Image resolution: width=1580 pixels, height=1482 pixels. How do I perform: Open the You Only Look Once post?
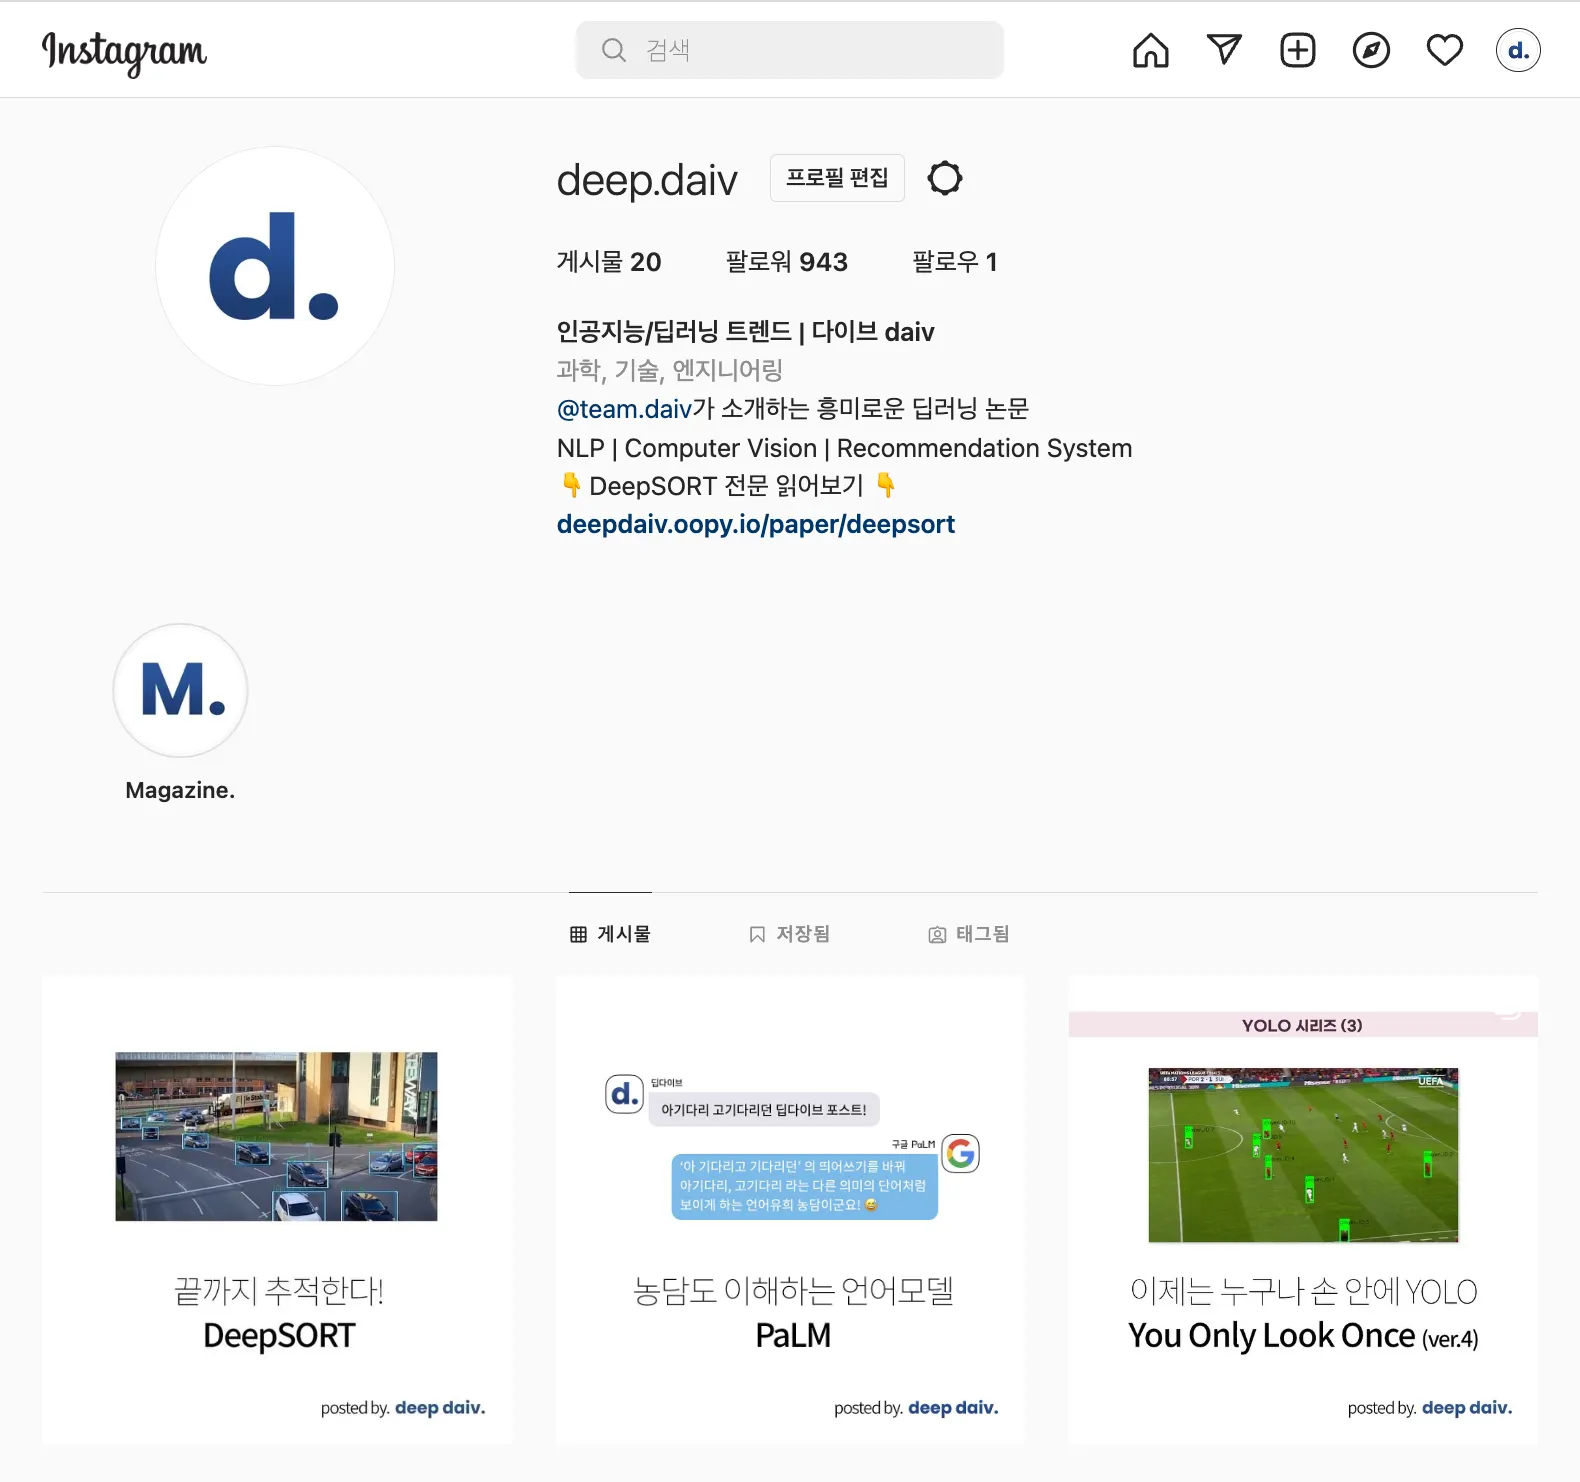(x=1304, y=1209)
